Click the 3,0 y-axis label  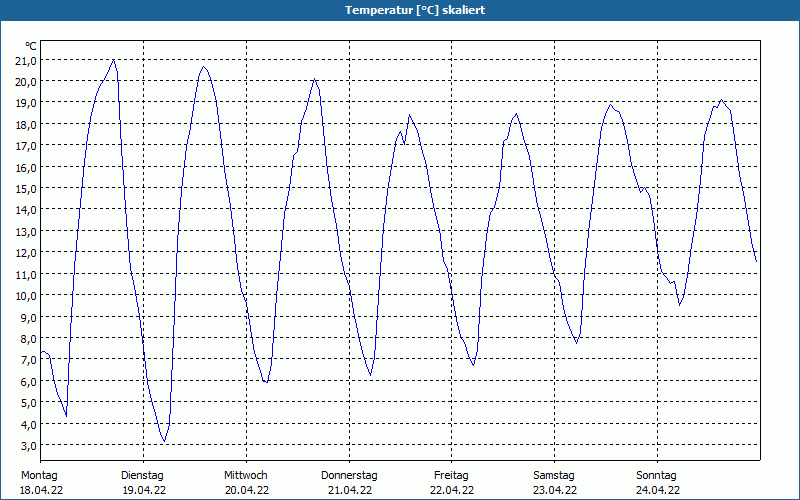click(27, 445)
